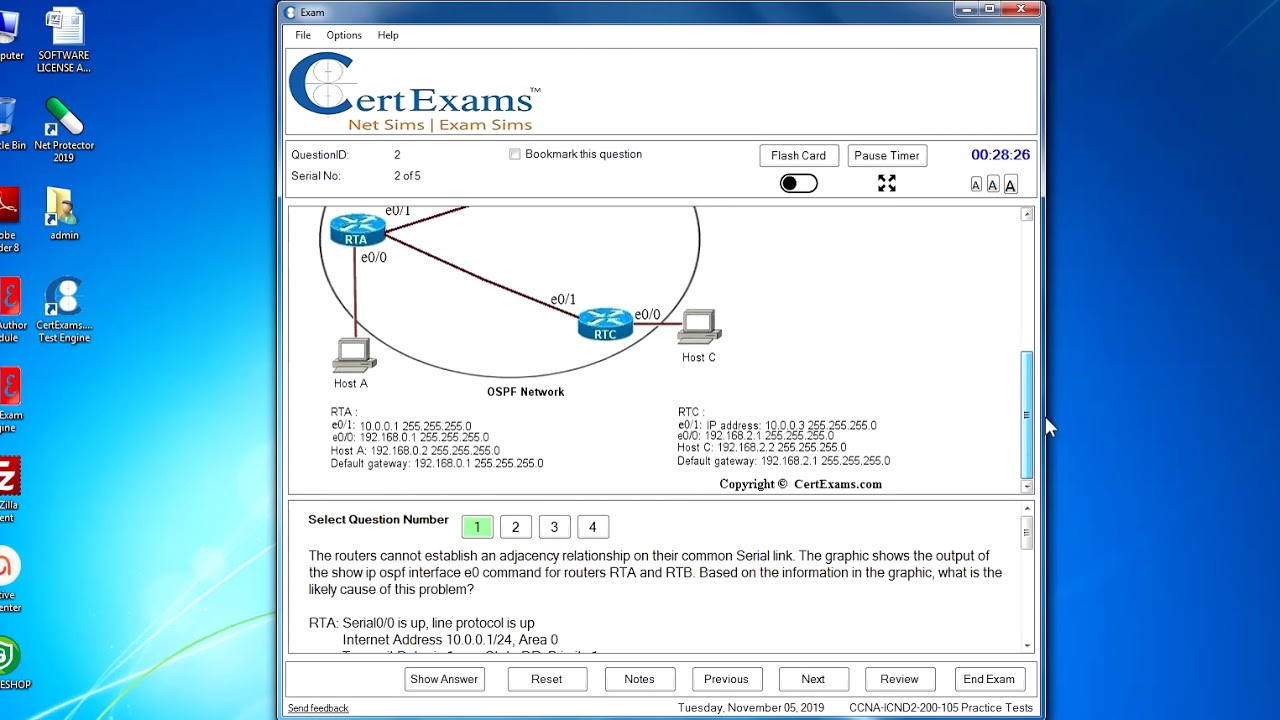Screen dimensions: 1280x720
Task: Select the largest font size A icon
Action: point(1010,185)
